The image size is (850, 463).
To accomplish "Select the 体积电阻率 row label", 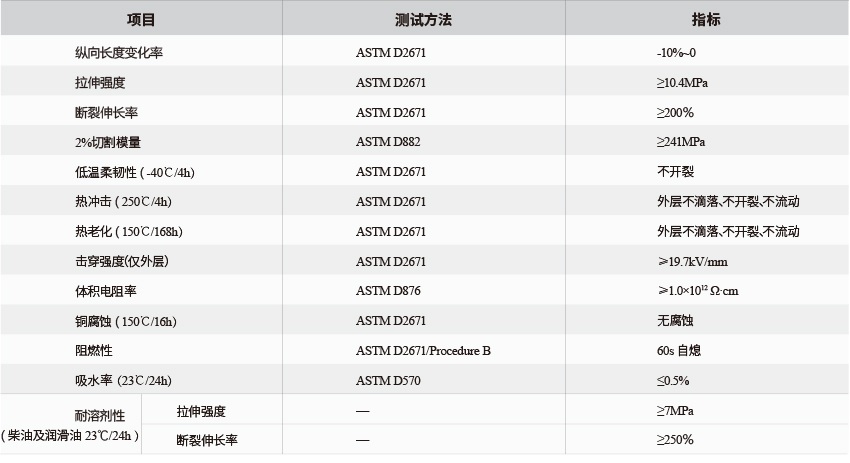I will 106,291.
